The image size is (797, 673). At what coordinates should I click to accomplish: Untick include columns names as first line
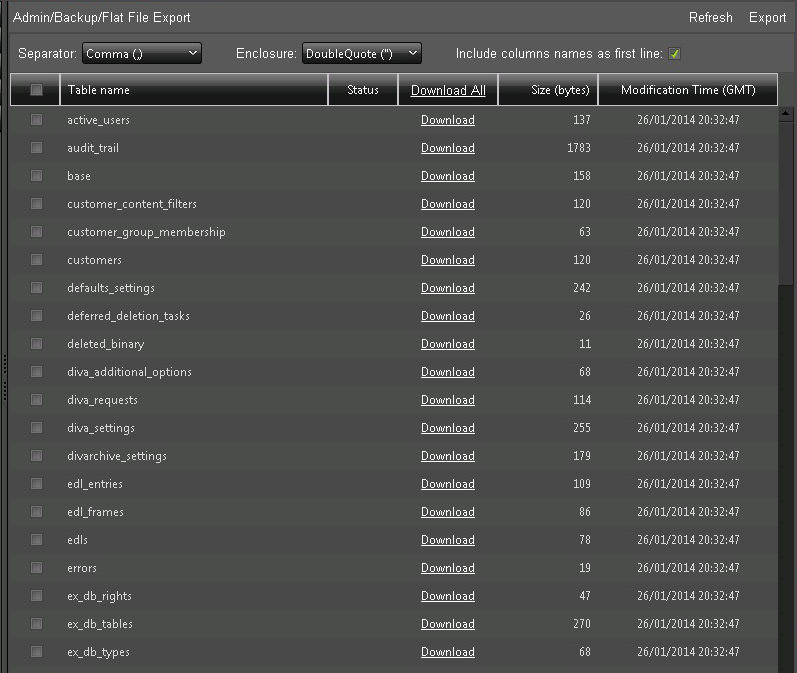[674, 53]
